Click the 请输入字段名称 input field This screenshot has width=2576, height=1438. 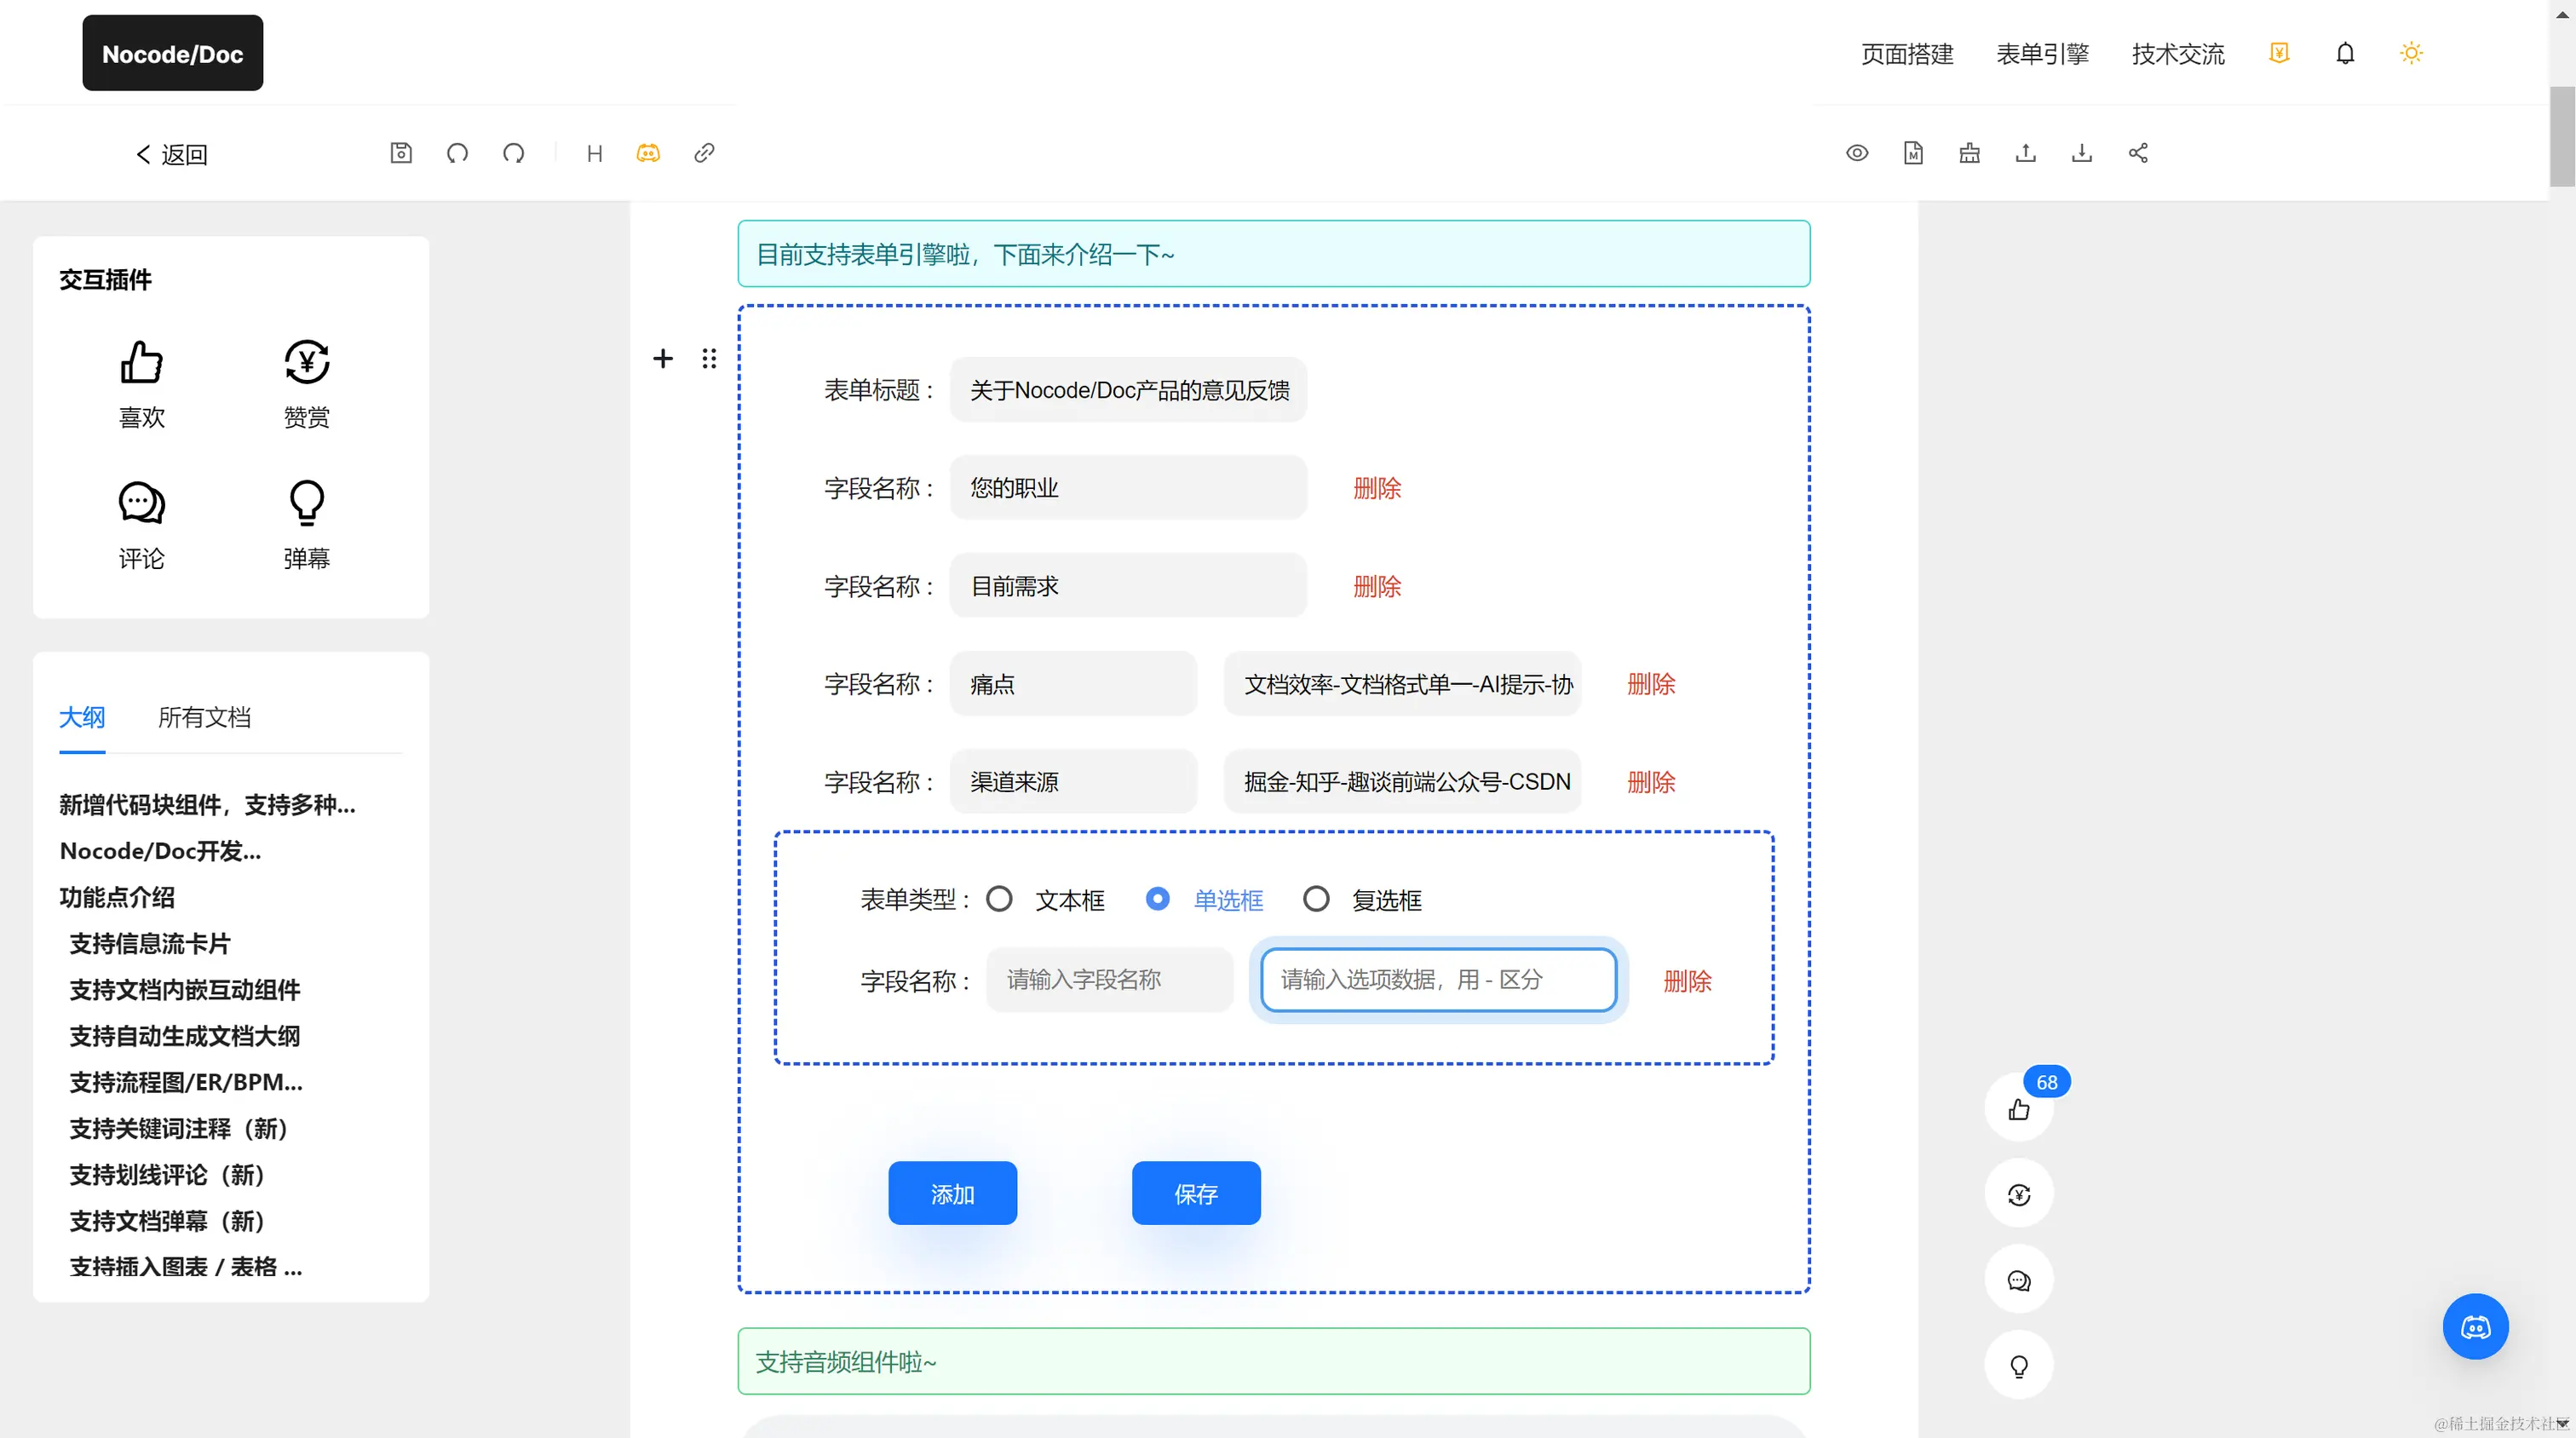pos(1109,980)
